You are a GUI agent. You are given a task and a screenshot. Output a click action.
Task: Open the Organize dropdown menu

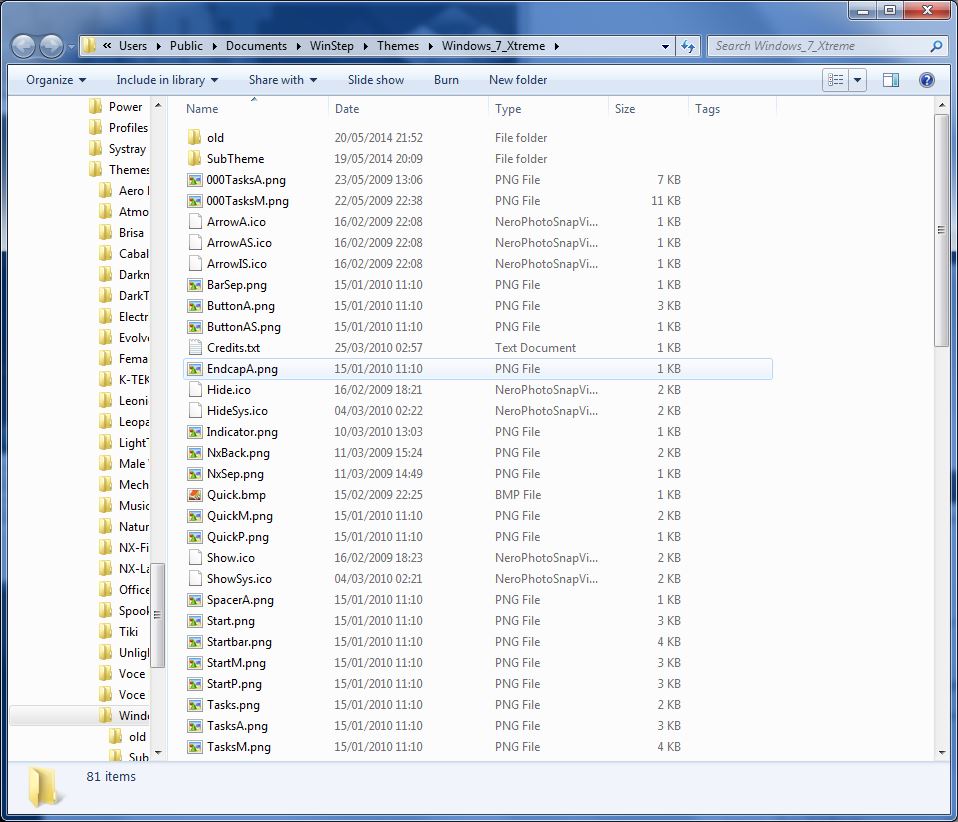click(56, 80)
